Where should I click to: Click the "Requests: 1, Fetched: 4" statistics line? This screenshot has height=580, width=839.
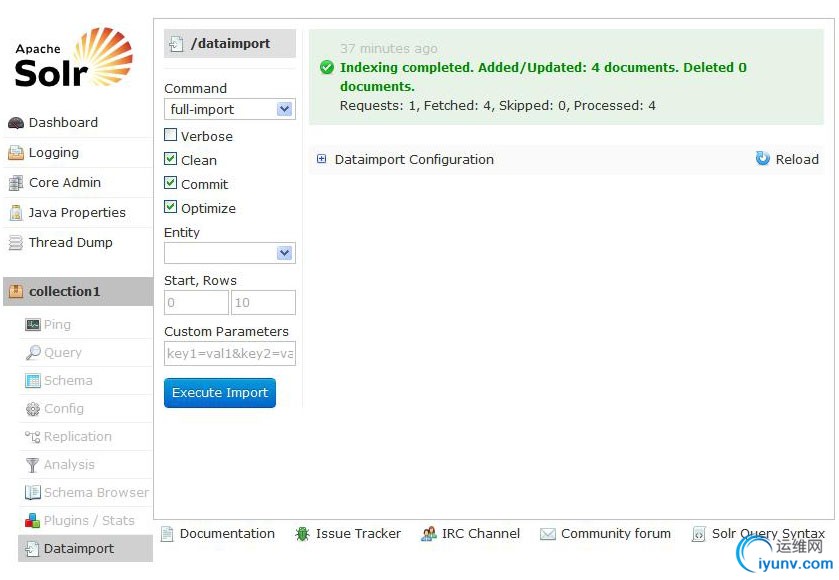point(498,105)
